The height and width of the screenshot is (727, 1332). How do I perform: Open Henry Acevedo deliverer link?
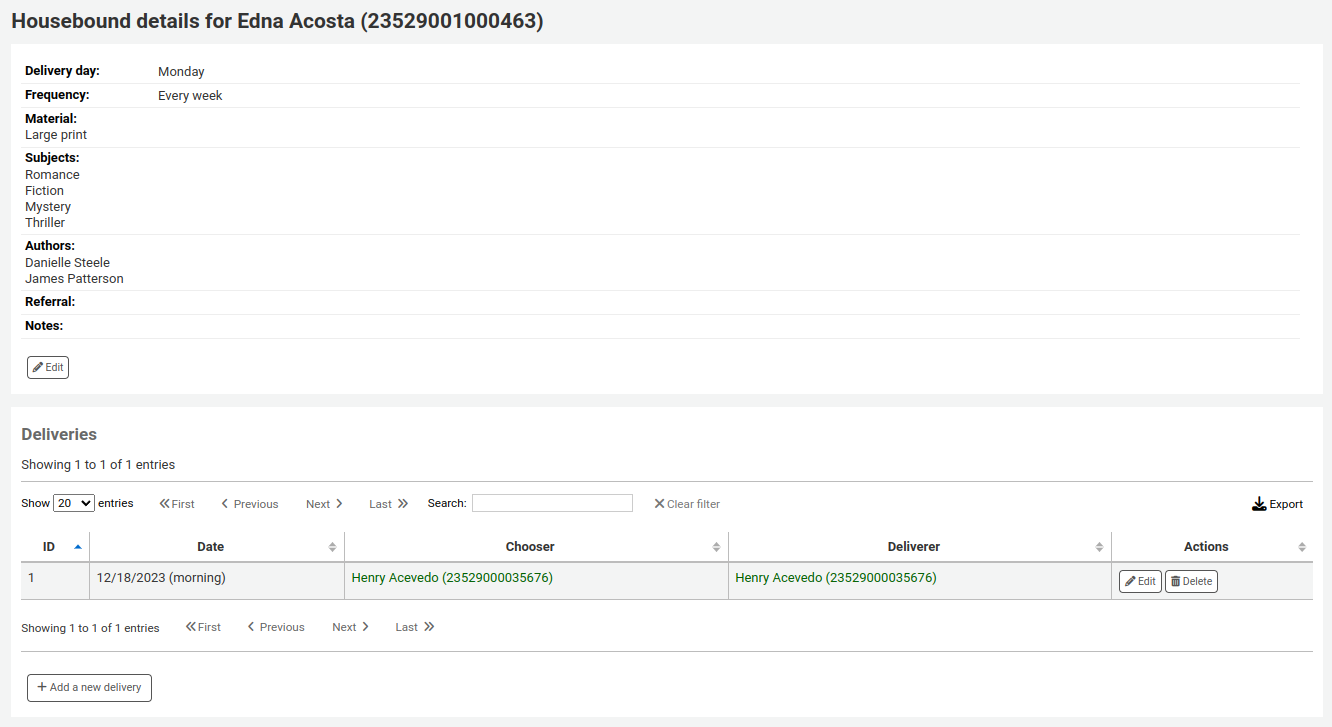tap(835, 578)
